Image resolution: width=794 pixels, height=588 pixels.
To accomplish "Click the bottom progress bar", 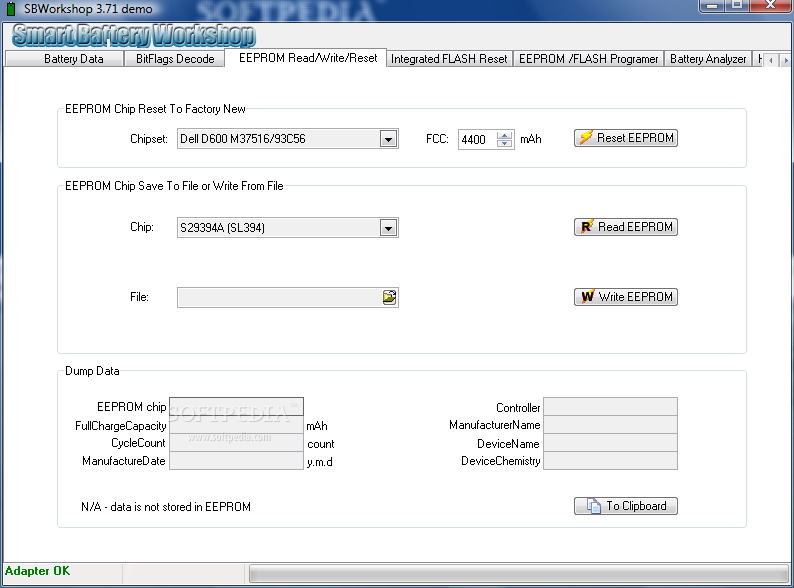I will (x=519, y=574).
